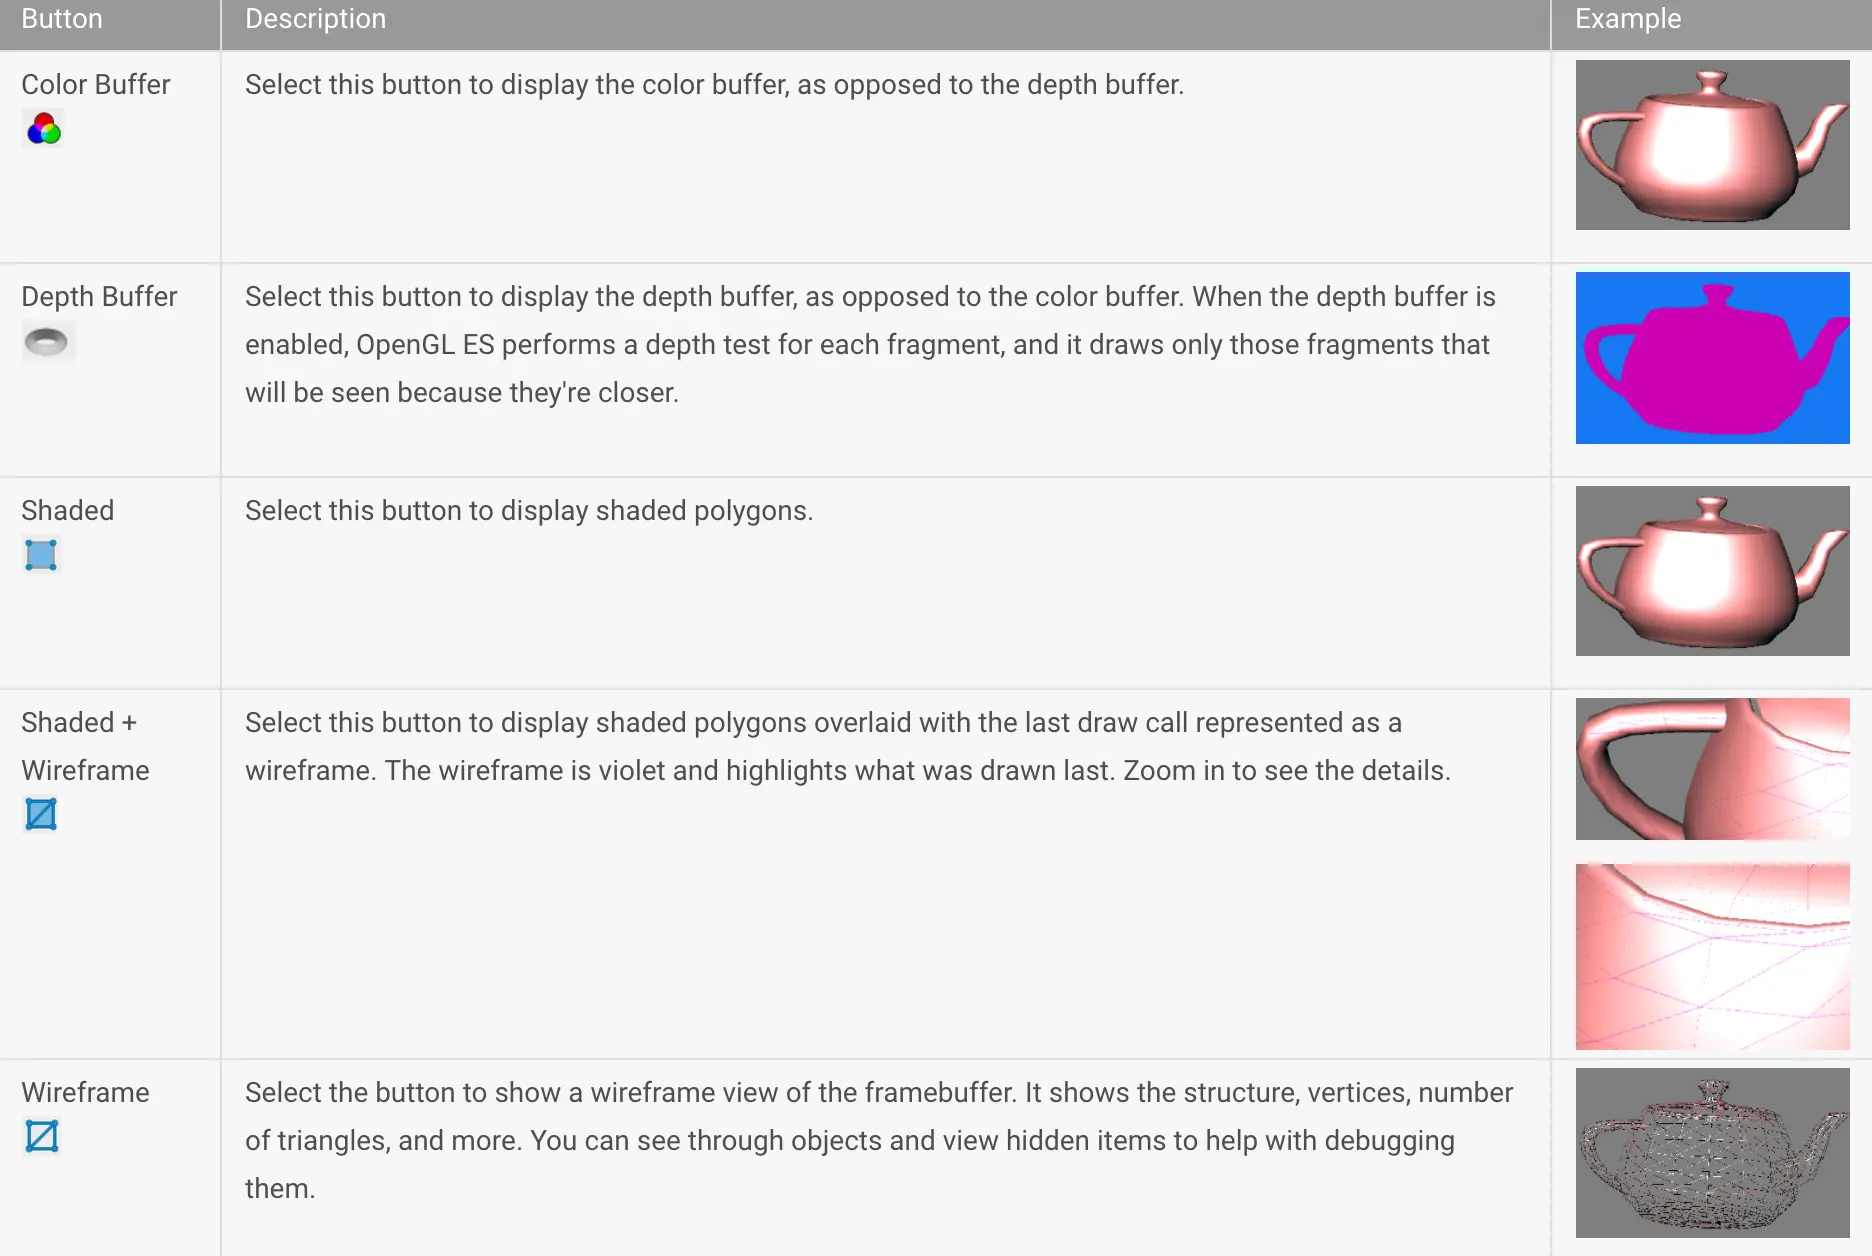Click the Wireframe row label text

click(85, 1093)
